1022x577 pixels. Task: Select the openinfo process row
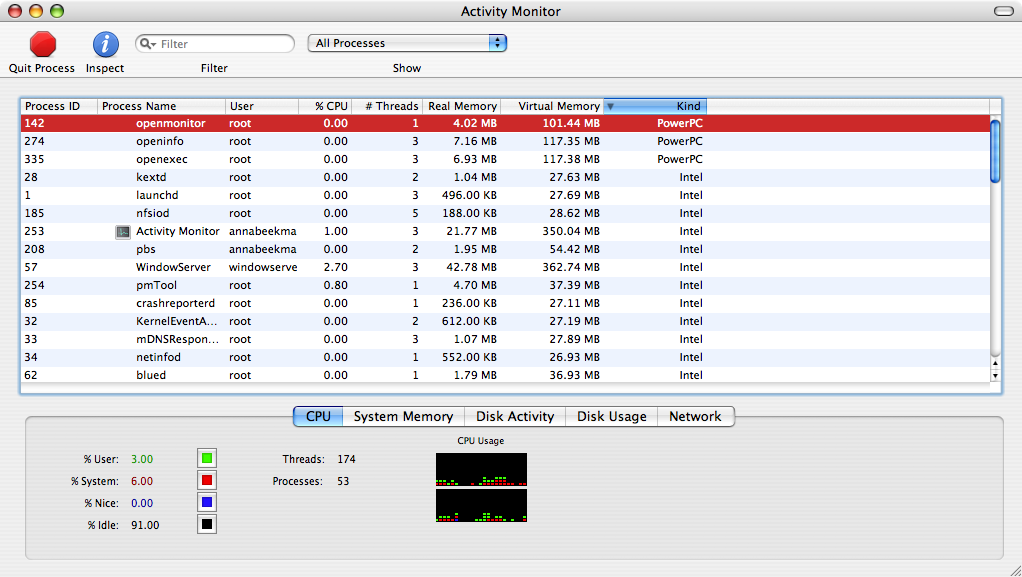pyautogui.click(x=505, y=141)
